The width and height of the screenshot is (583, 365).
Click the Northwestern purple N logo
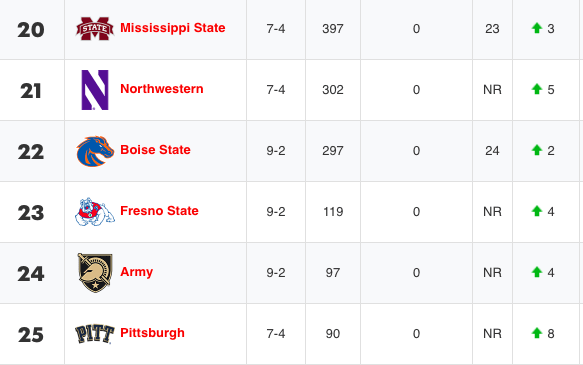click(95, 90)
